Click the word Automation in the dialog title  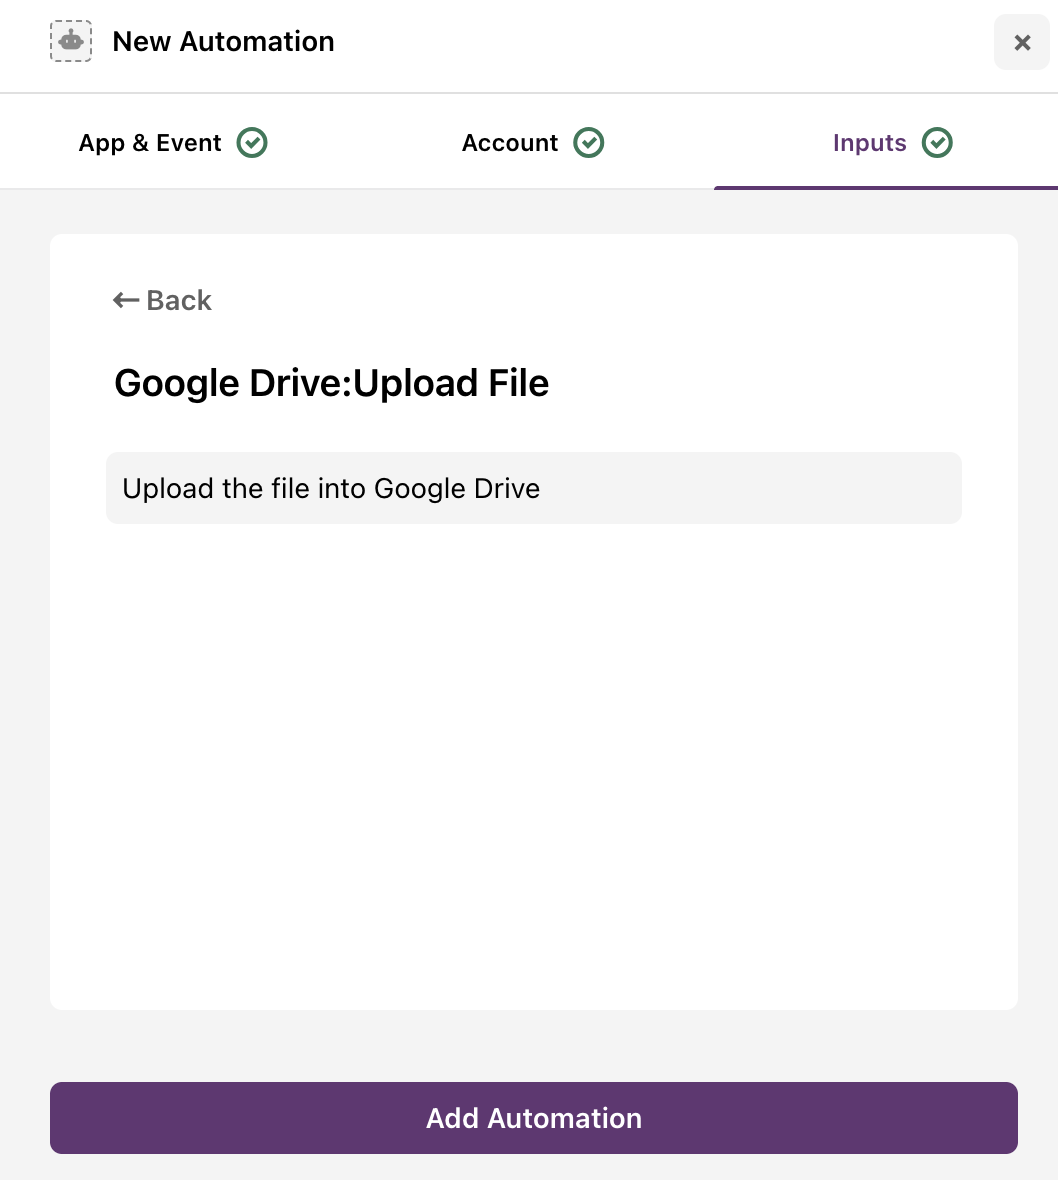257,41
